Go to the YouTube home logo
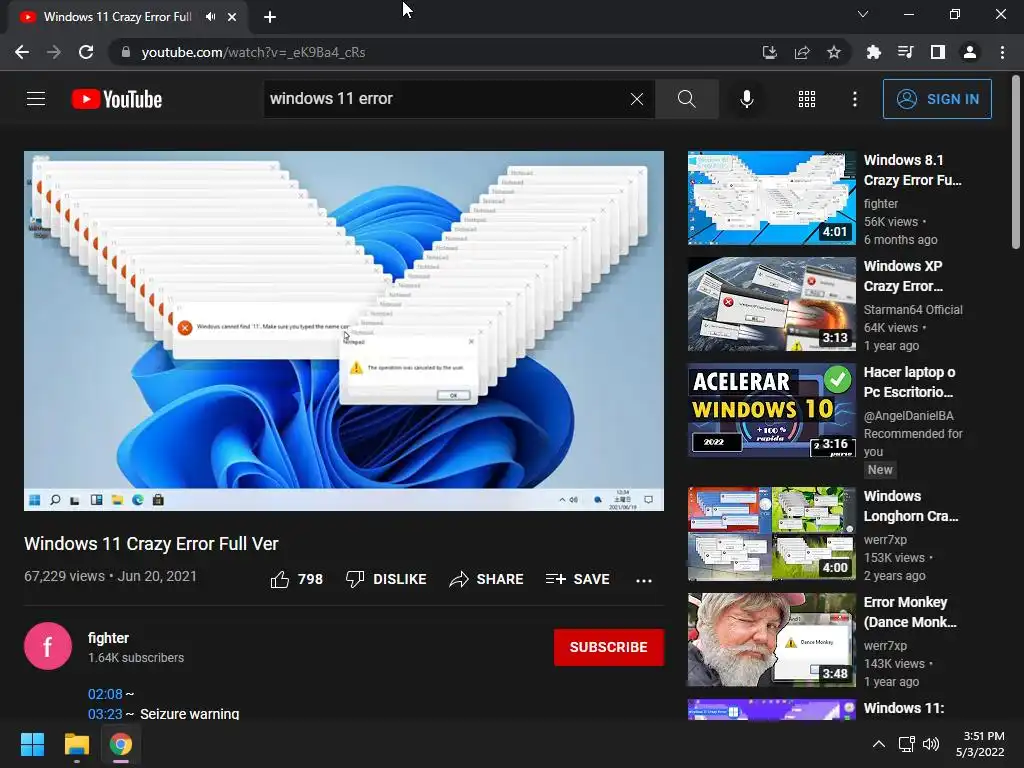 117,99
